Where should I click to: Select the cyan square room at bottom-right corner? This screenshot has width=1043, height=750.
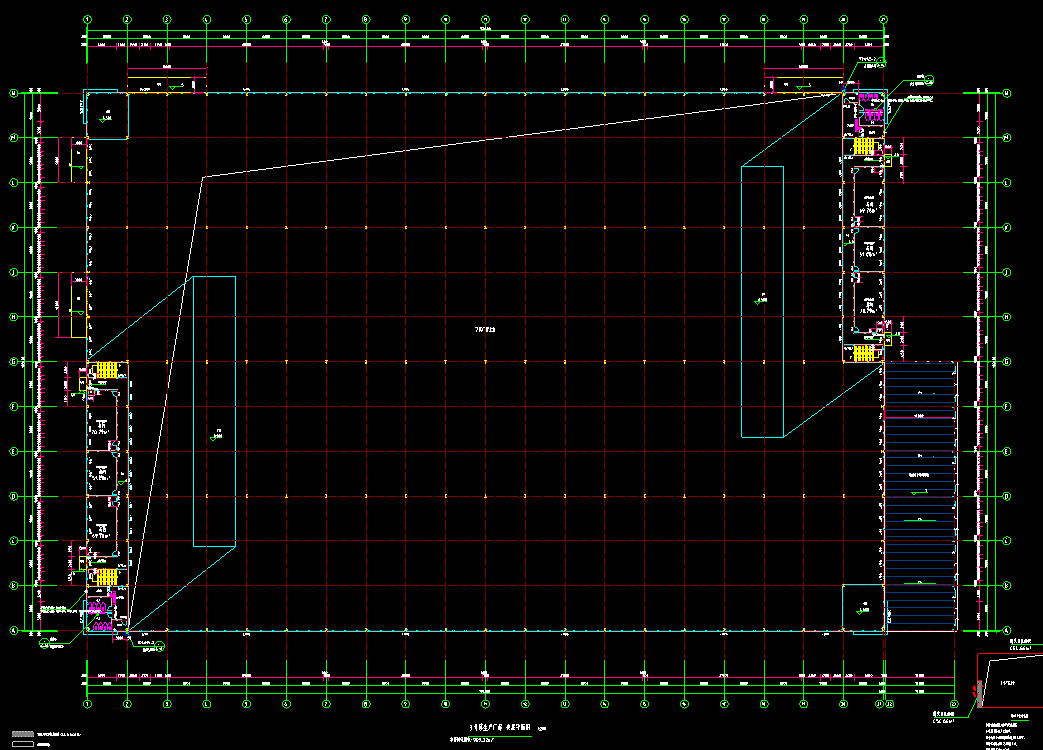(864, 608)
